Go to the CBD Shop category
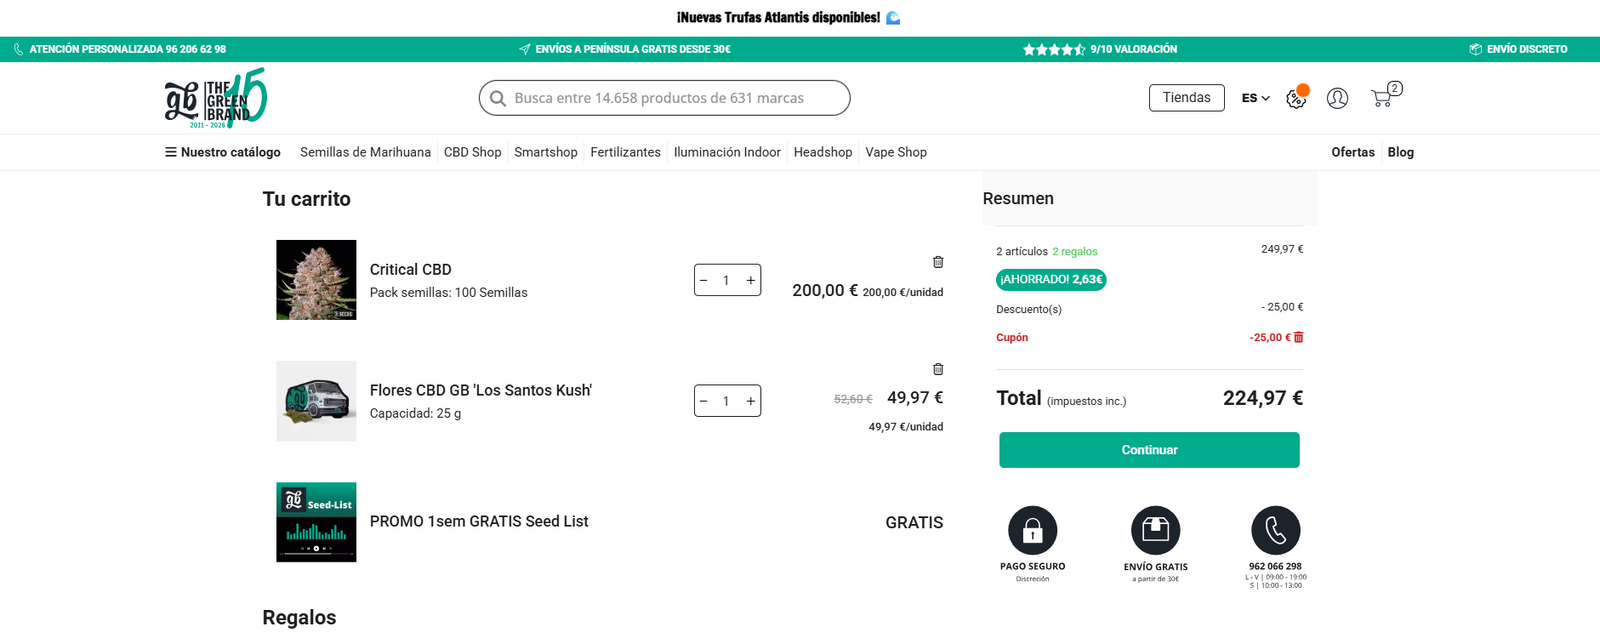Image resolution: width=1600 pixels, height=644 pixels. pyautogui.click(x=472, y=152)
